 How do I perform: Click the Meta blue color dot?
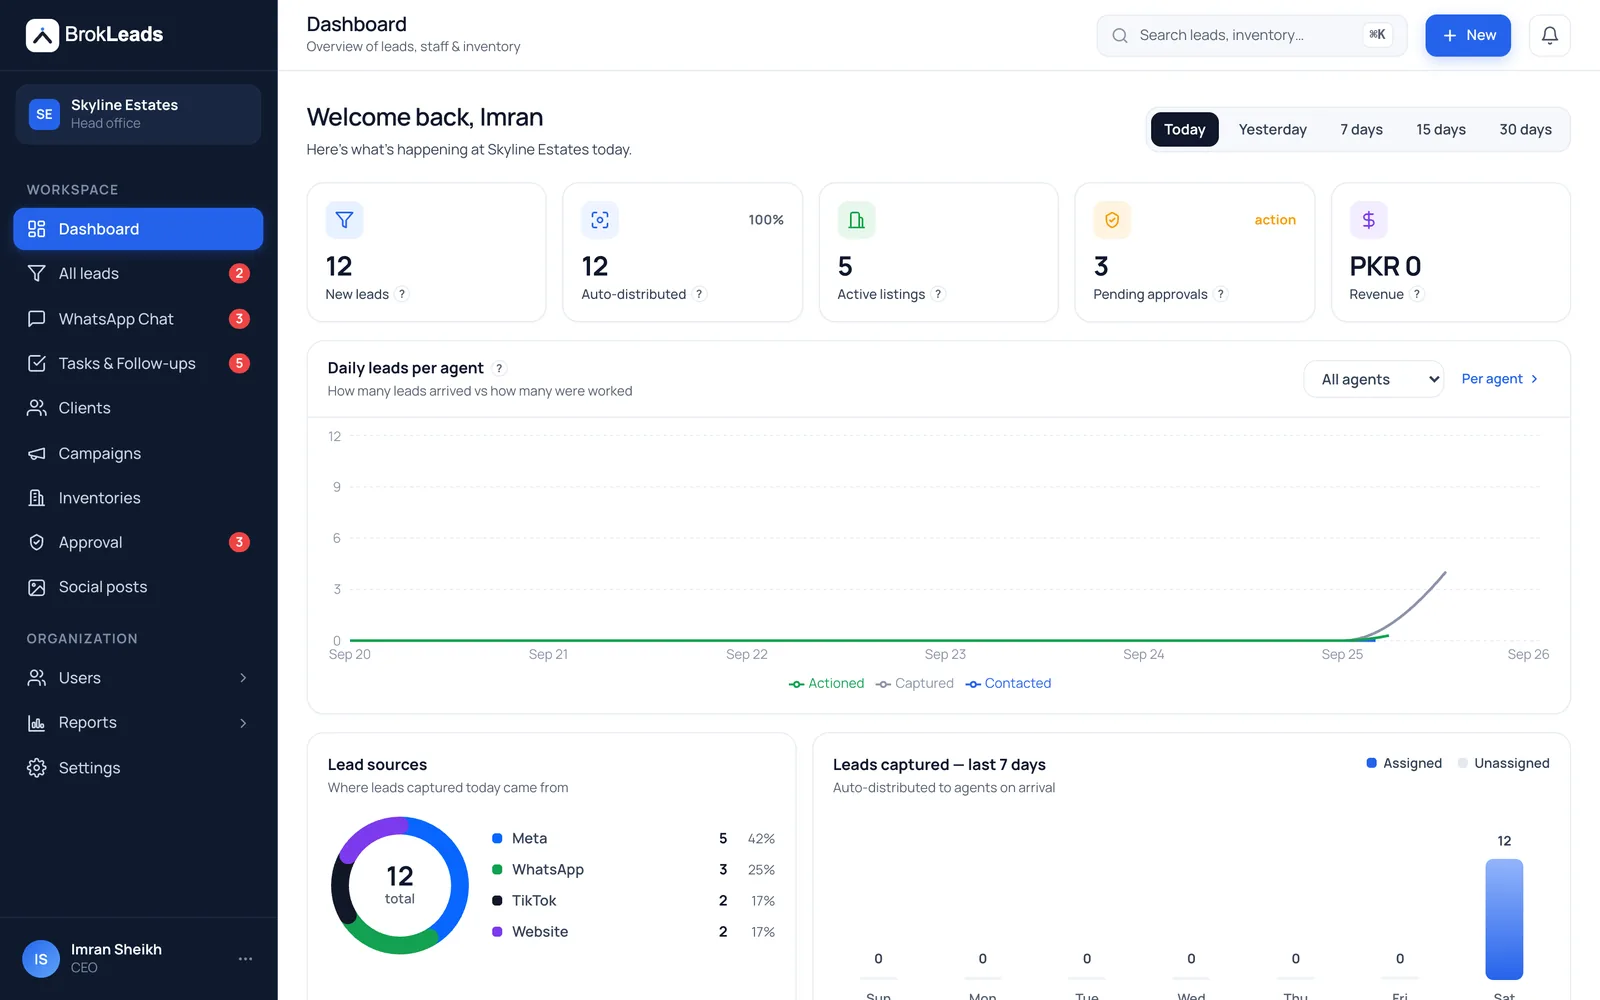[497, 839]
